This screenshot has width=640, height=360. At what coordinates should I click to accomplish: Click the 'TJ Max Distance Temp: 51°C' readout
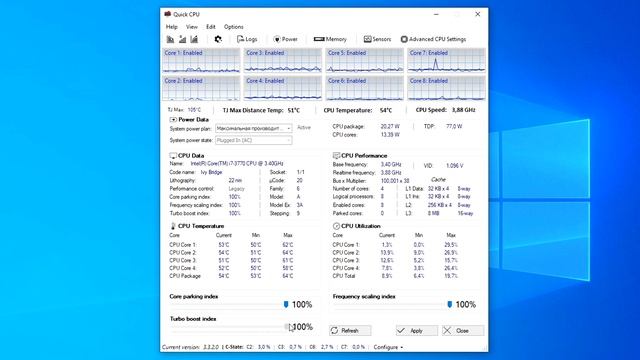pos(261,110)
